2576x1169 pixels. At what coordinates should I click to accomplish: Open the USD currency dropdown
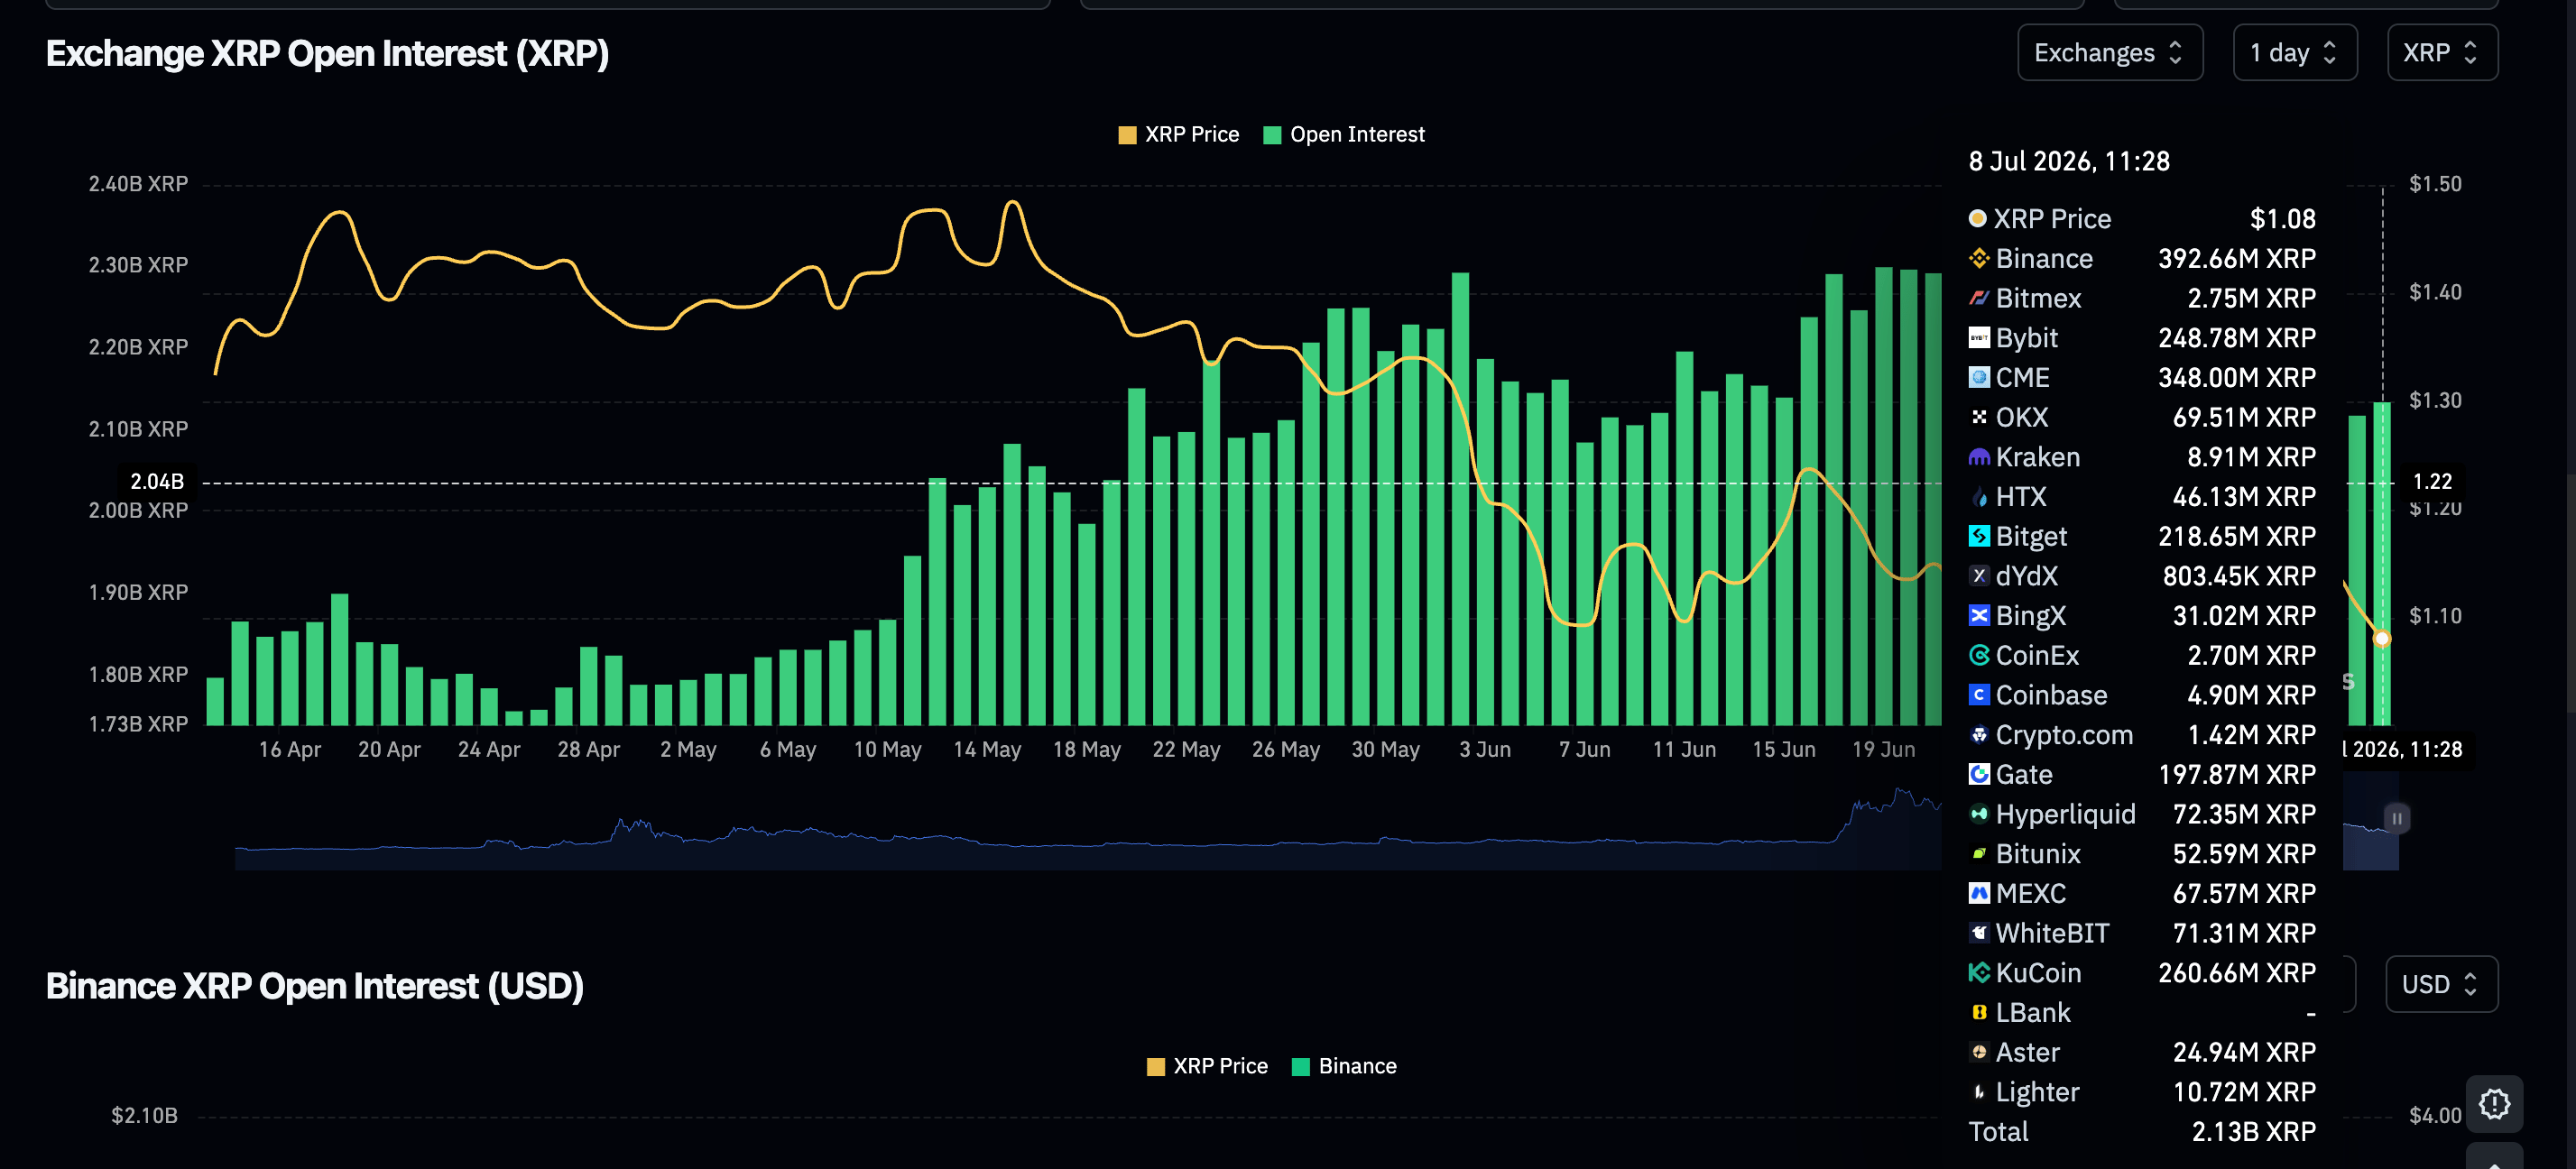[x=2441, y=984]
